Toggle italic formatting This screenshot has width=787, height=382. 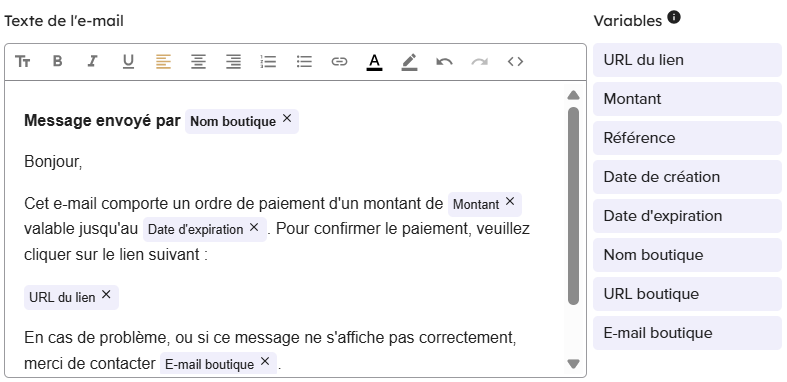92,62
